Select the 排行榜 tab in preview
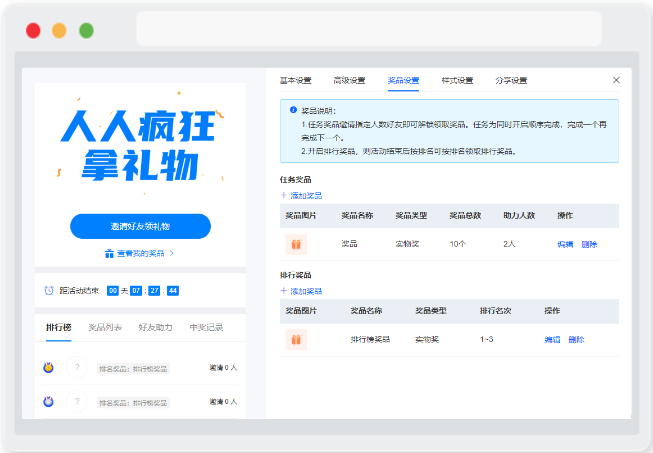 tap(58, 327)
